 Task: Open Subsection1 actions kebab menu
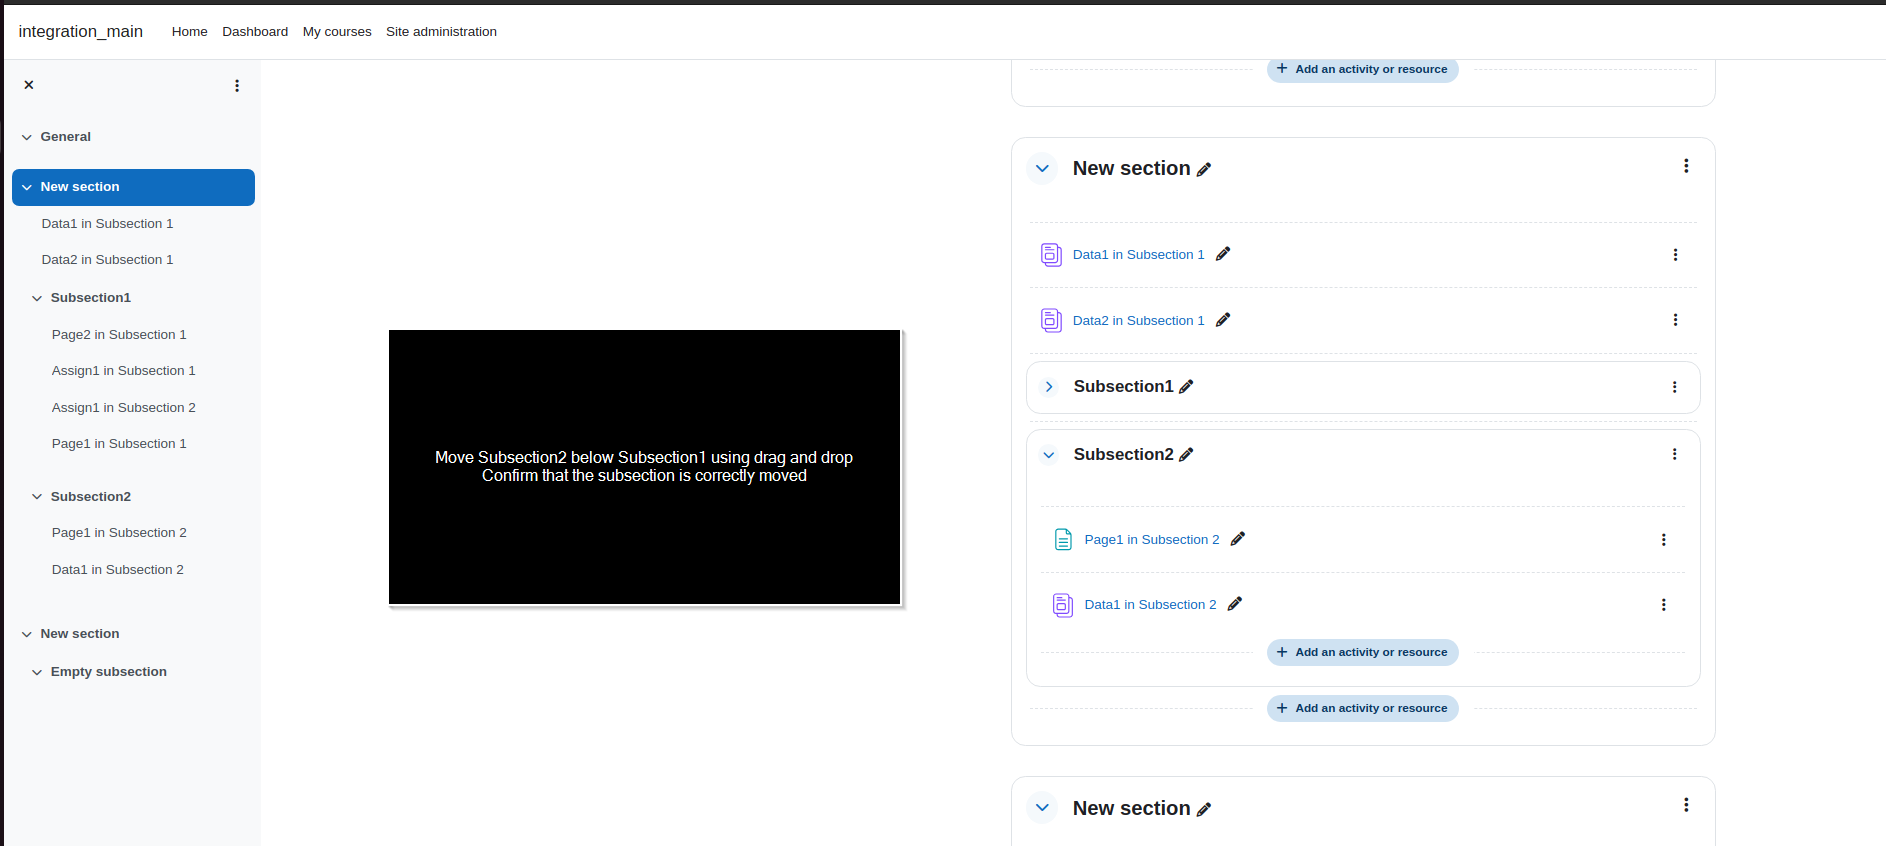pos(1675,387)
